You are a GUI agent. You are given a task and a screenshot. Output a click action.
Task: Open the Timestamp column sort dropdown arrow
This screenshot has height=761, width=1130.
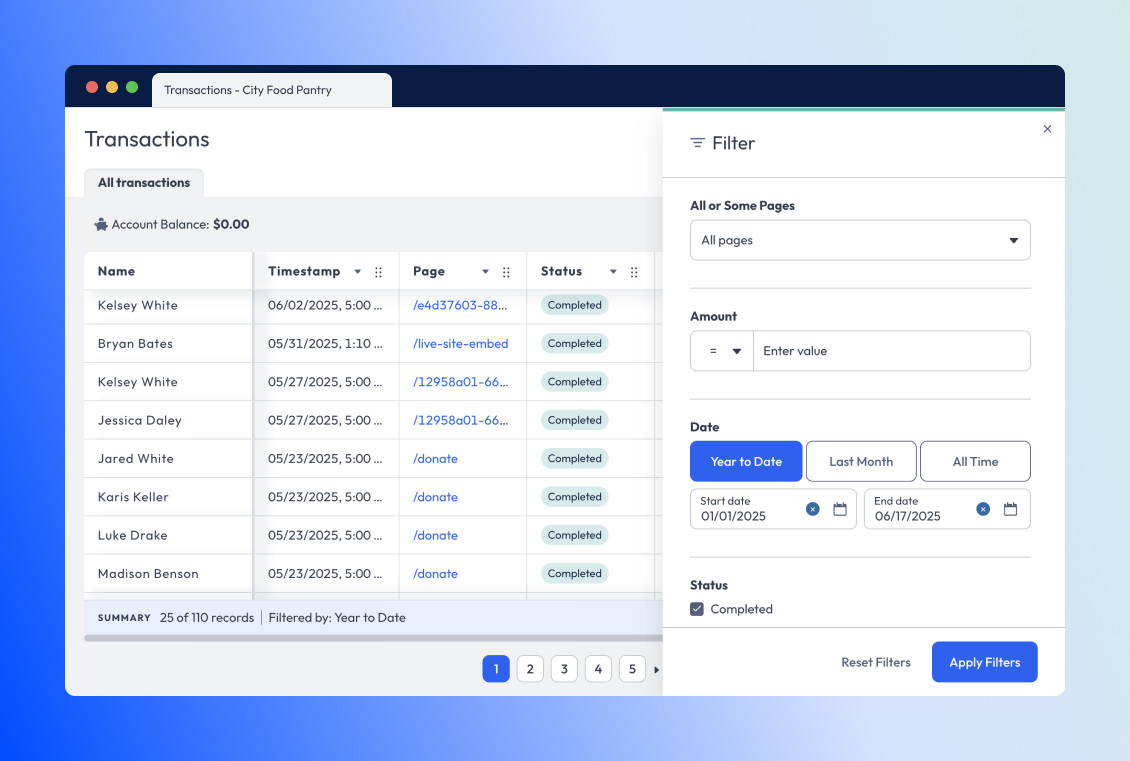(357, 272)
